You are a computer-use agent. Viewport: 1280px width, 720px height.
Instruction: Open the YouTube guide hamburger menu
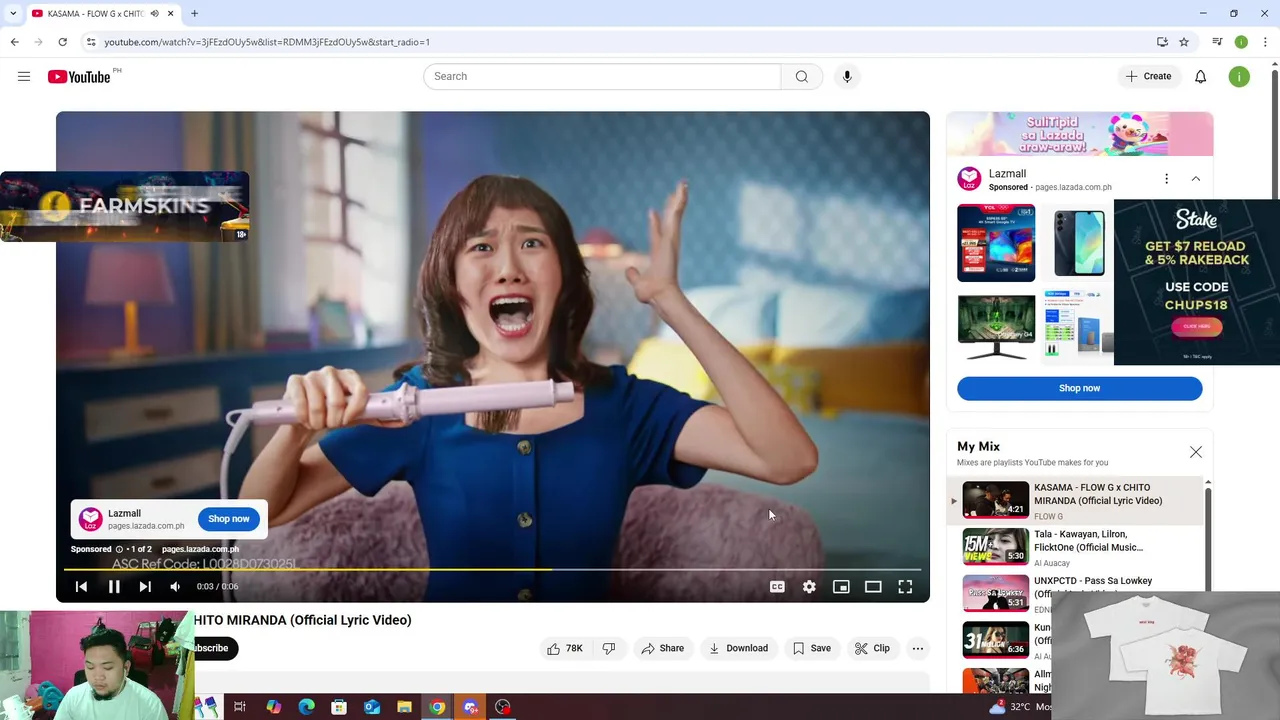click(24, 76)
